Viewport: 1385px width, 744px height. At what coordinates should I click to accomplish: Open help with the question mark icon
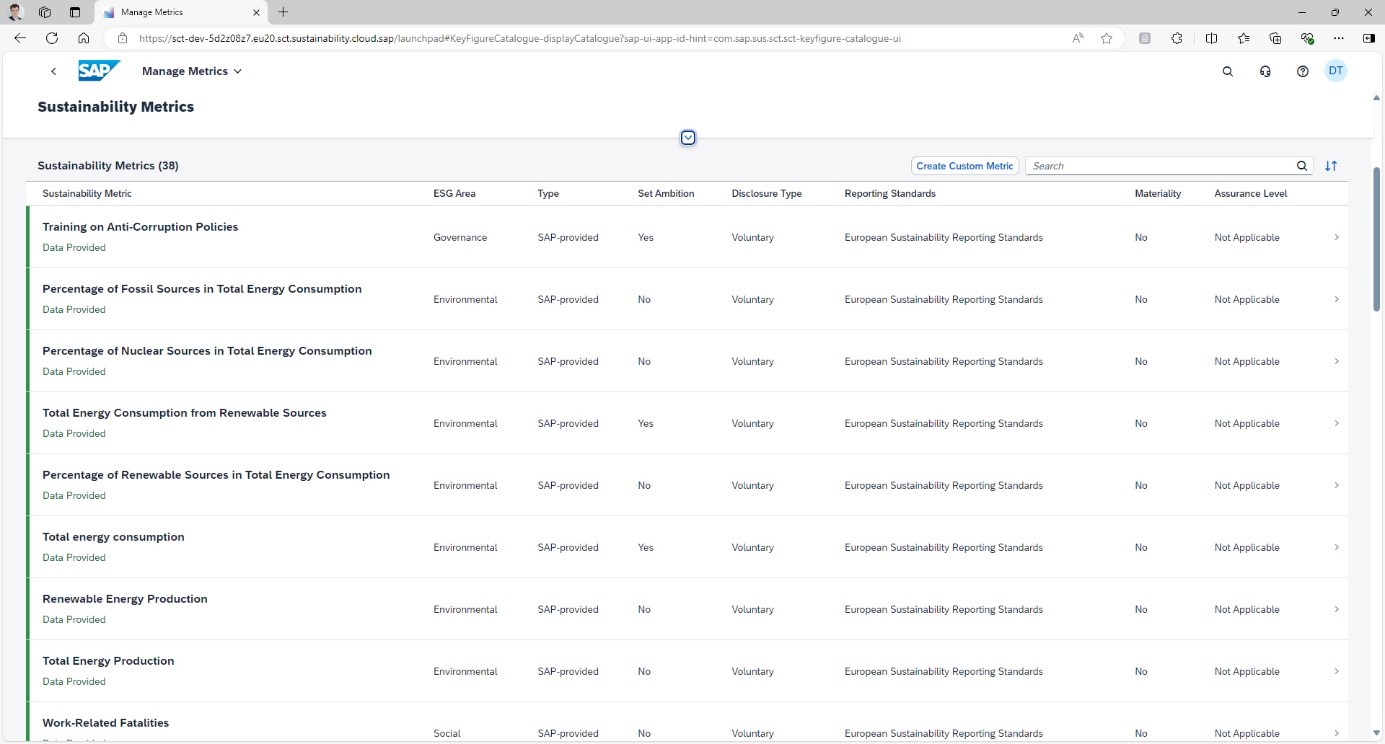[x=1302, y=71]
